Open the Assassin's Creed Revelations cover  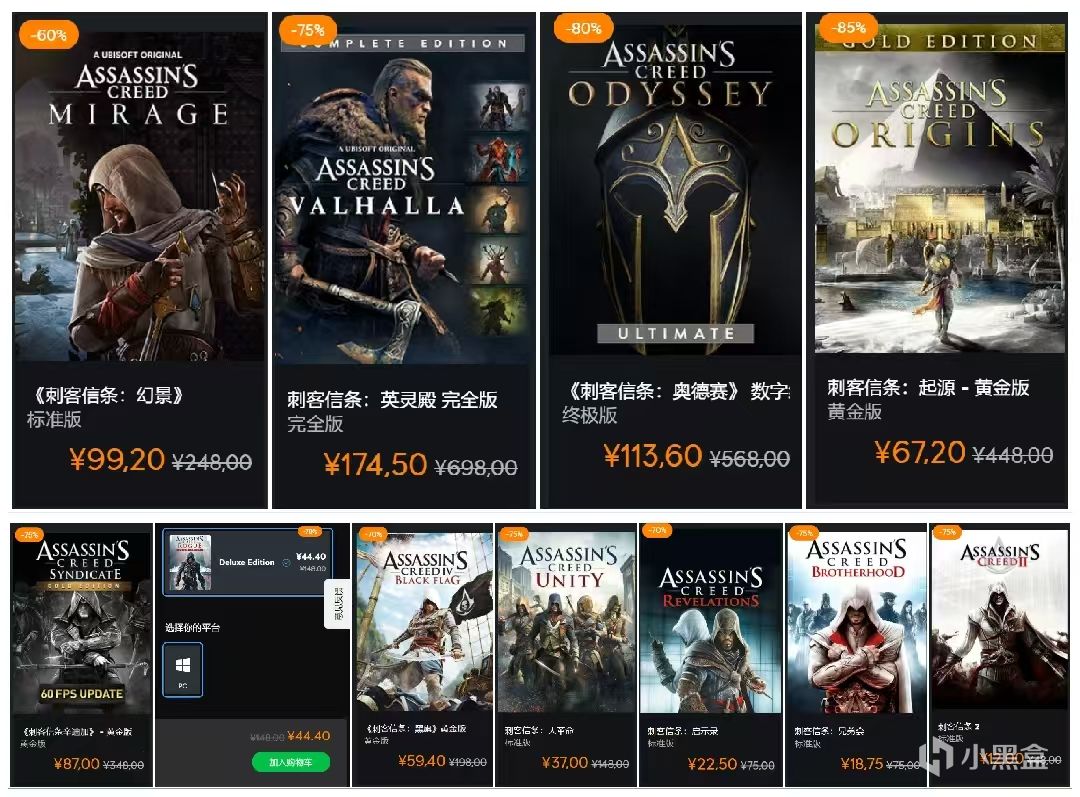(710, 622)
